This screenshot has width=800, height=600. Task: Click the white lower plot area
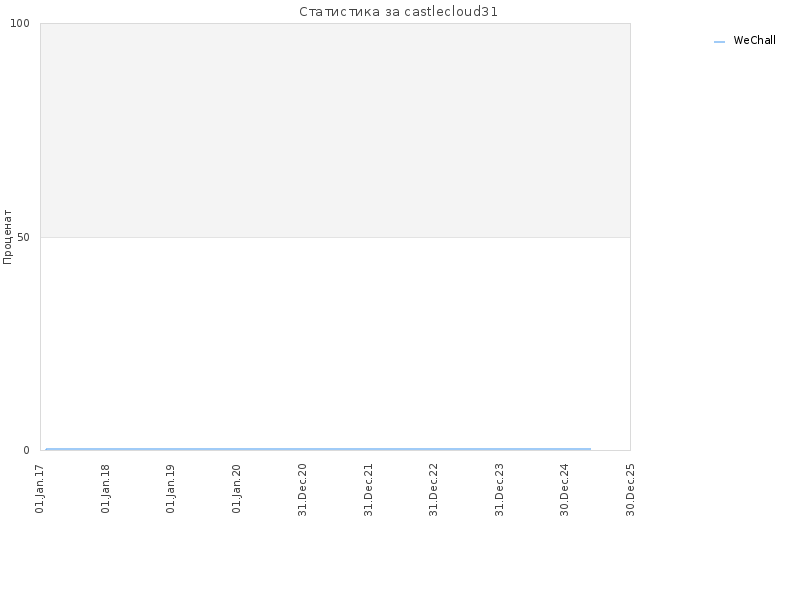pyautogui.click(x=335, y=343)
